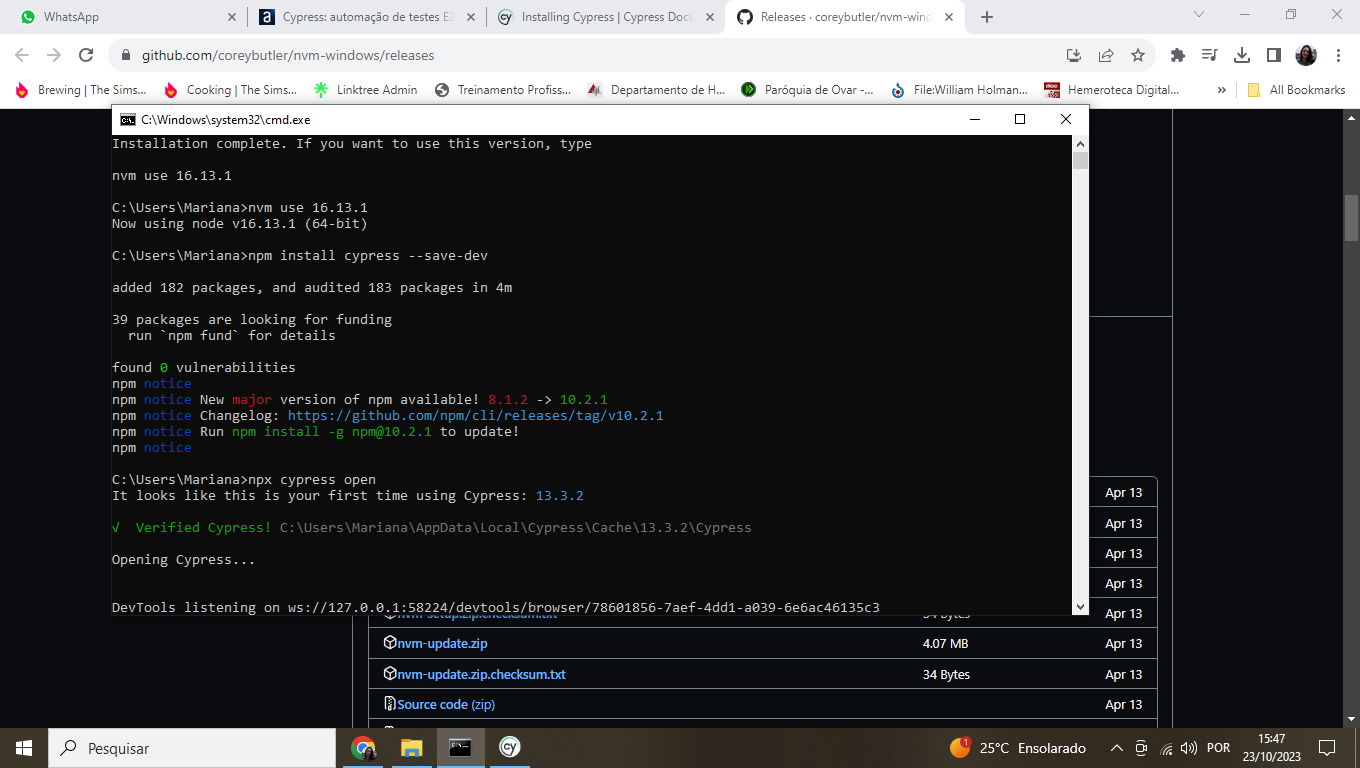The height and width of the screenshot is (768, 1360).
Task: Select the Command Prompt taskbar icon
Action: tap(460, 748)
